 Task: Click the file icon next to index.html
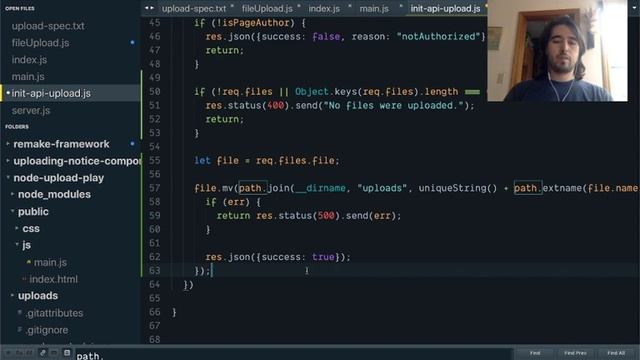coord(24,279)
